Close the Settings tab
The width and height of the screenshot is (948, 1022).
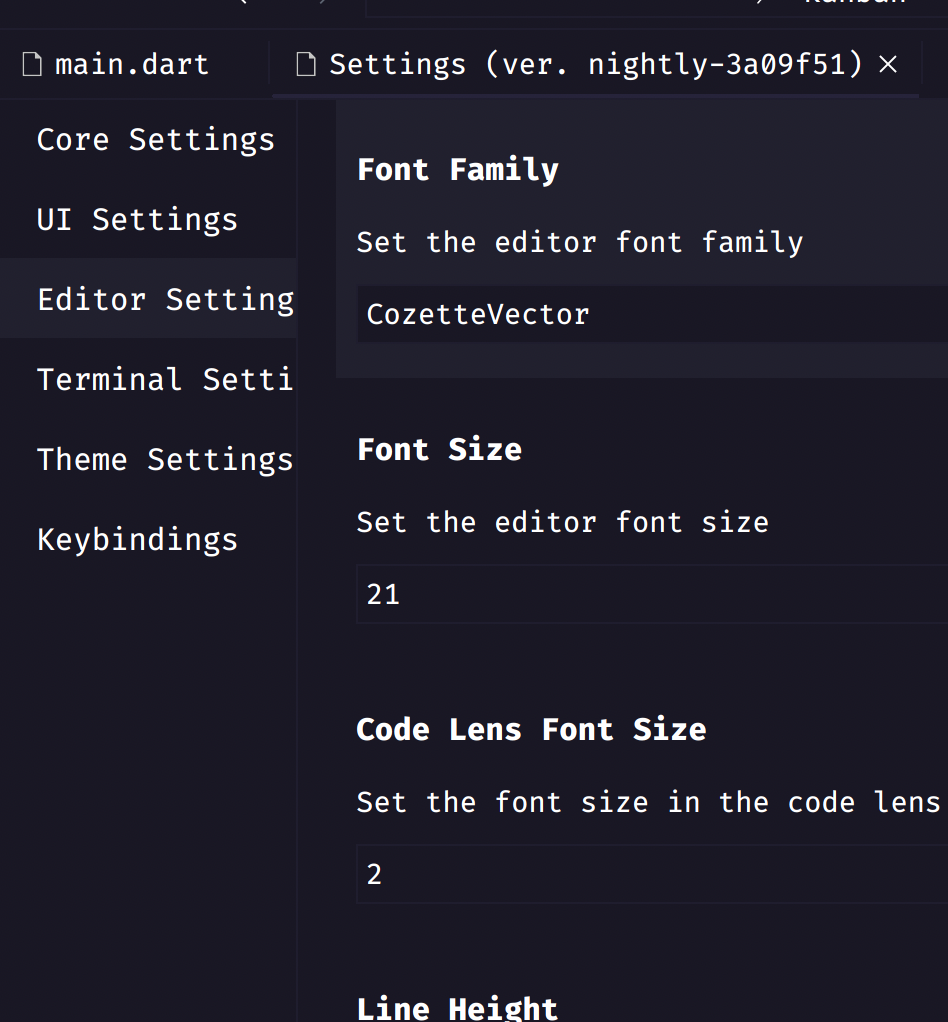pyautogui.click(x=888, y=63)
